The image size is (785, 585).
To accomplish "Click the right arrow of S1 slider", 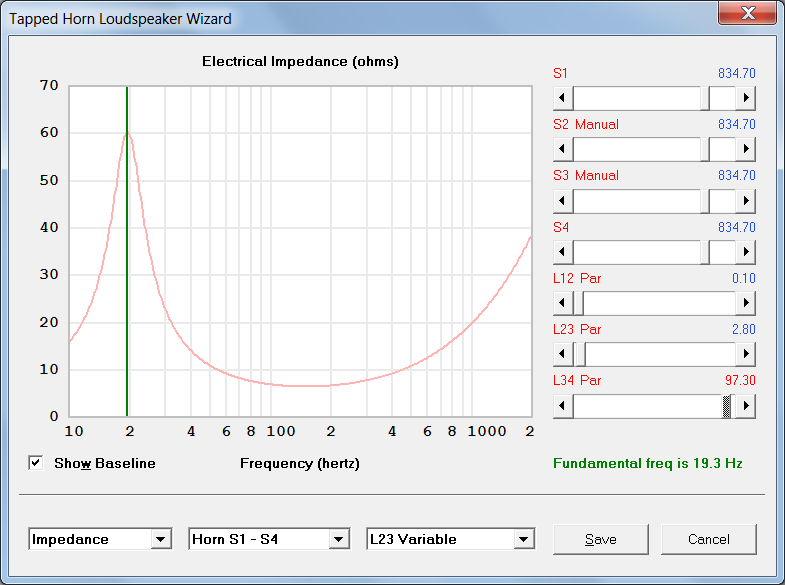I will point(745,98).
